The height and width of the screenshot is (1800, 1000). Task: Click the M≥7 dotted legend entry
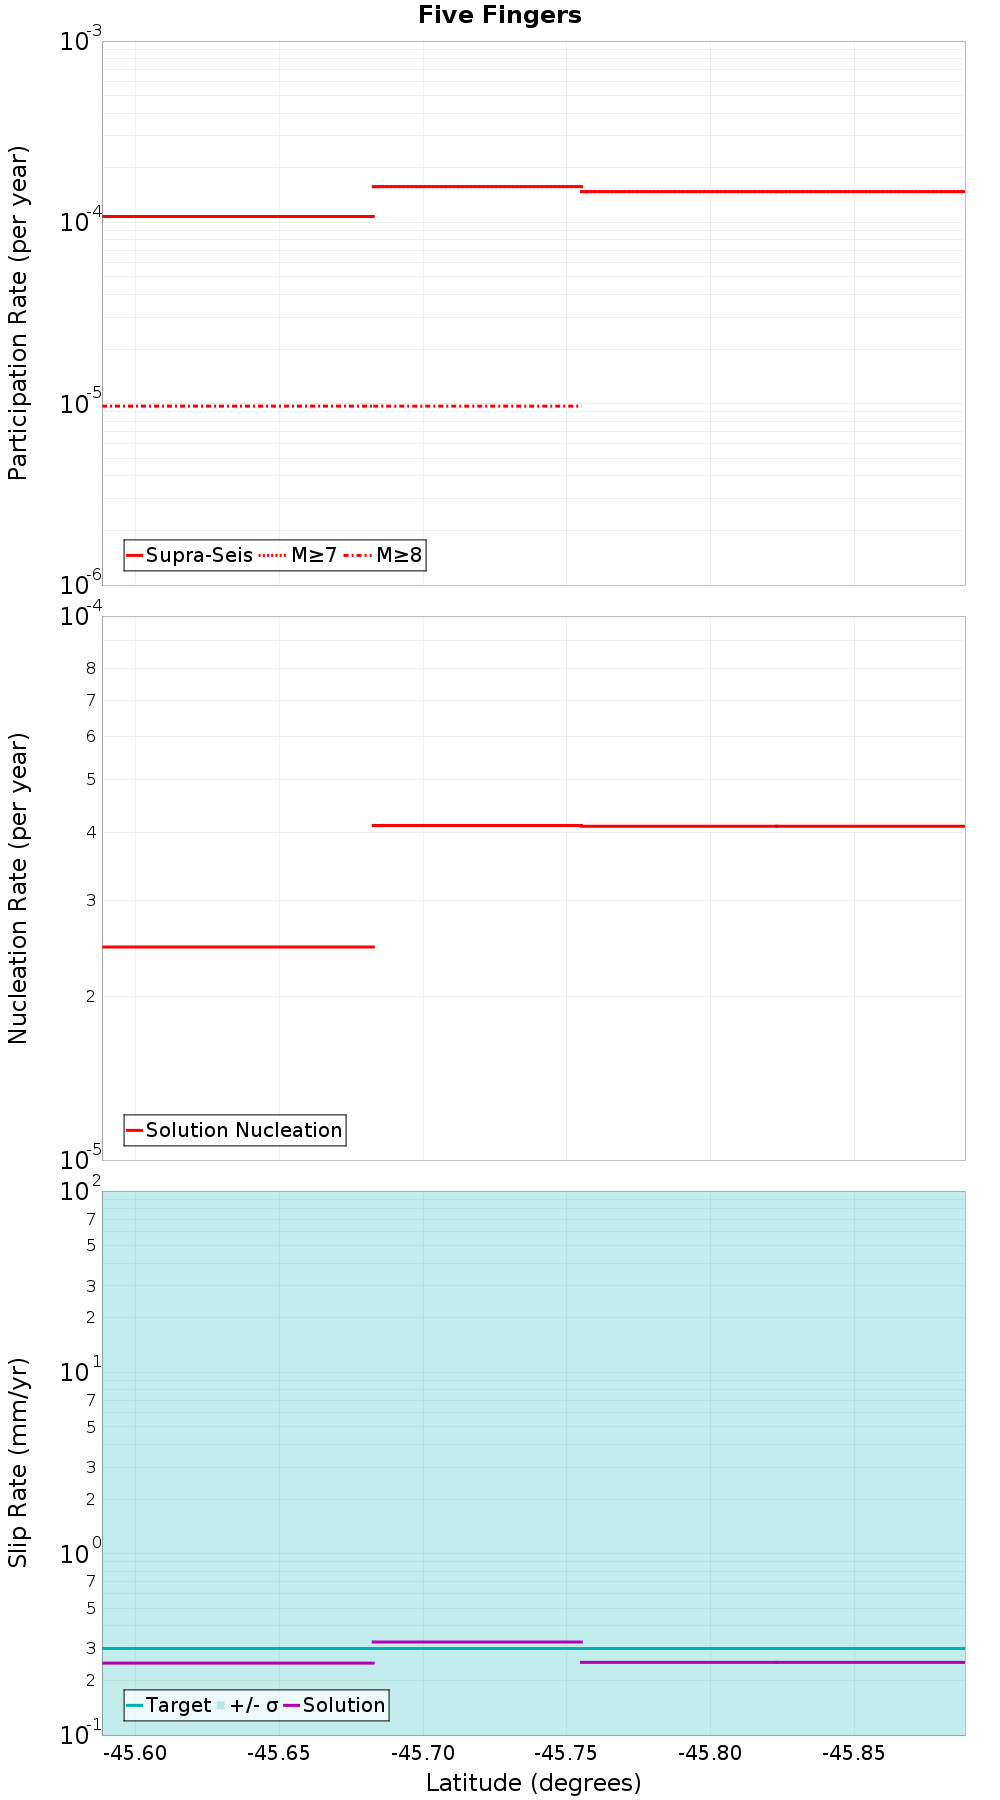(x=298, y=555)
